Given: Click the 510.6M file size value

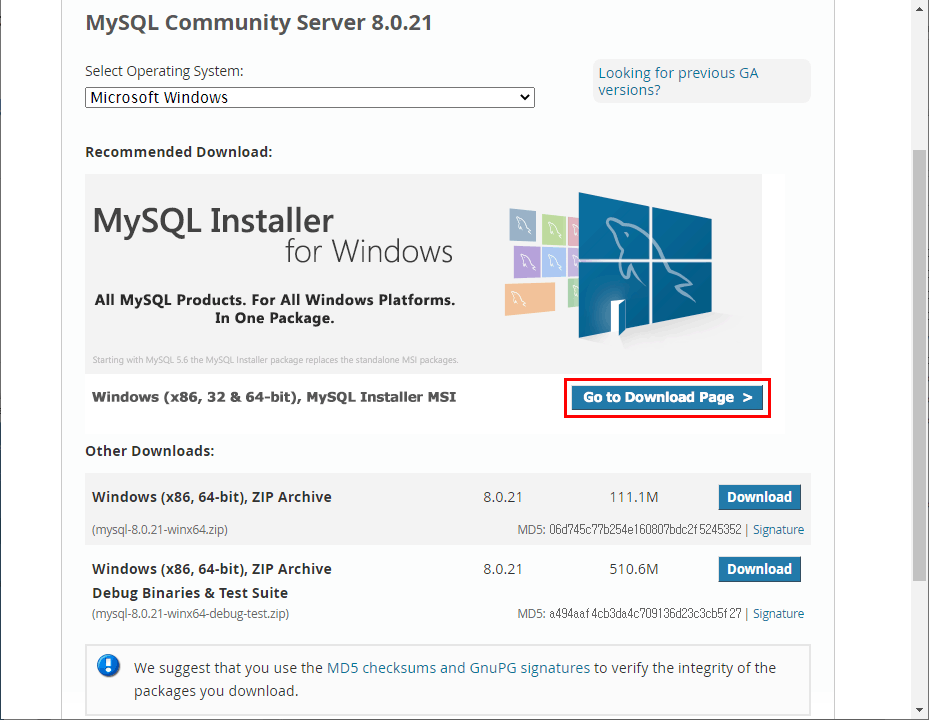Looking at the screenshot, I should (x=633, y=569).
